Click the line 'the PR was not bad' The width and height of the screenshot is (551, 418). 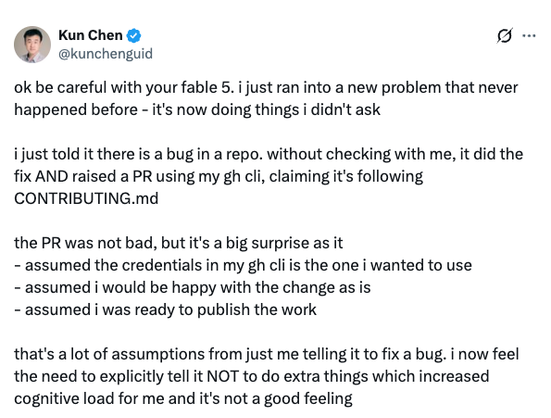pyautogui.click(x=179, y=243)
